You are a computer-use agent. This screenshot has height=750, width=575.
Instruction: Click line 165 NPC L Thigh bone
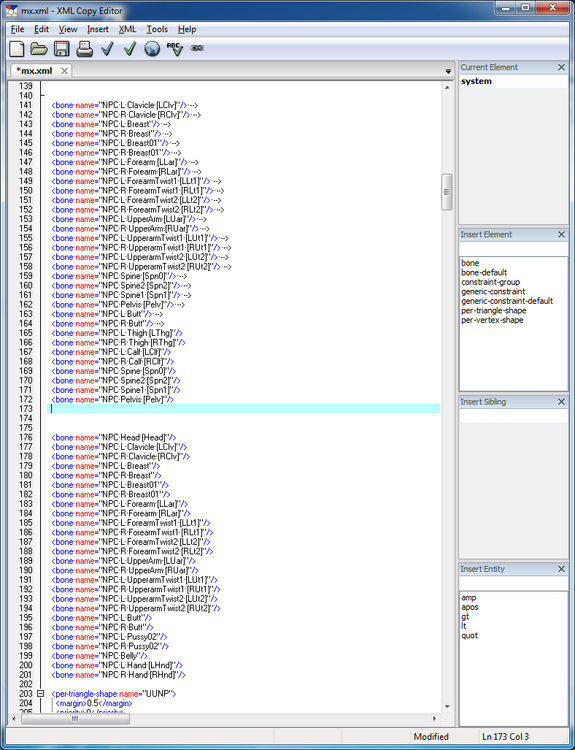(x=117, y=333)
